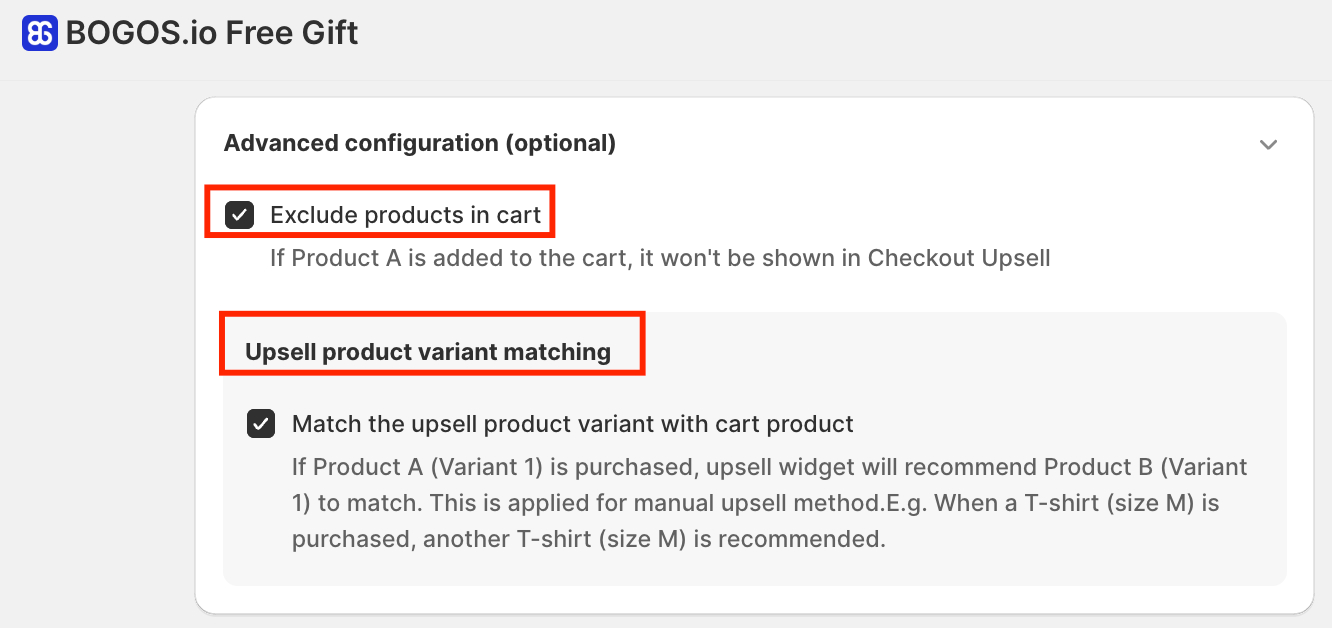Uncheck the Exclude products in cart checkbox
Image resolution: width=1332 pixels, height=628 pixels.
(x=240, y=215)
